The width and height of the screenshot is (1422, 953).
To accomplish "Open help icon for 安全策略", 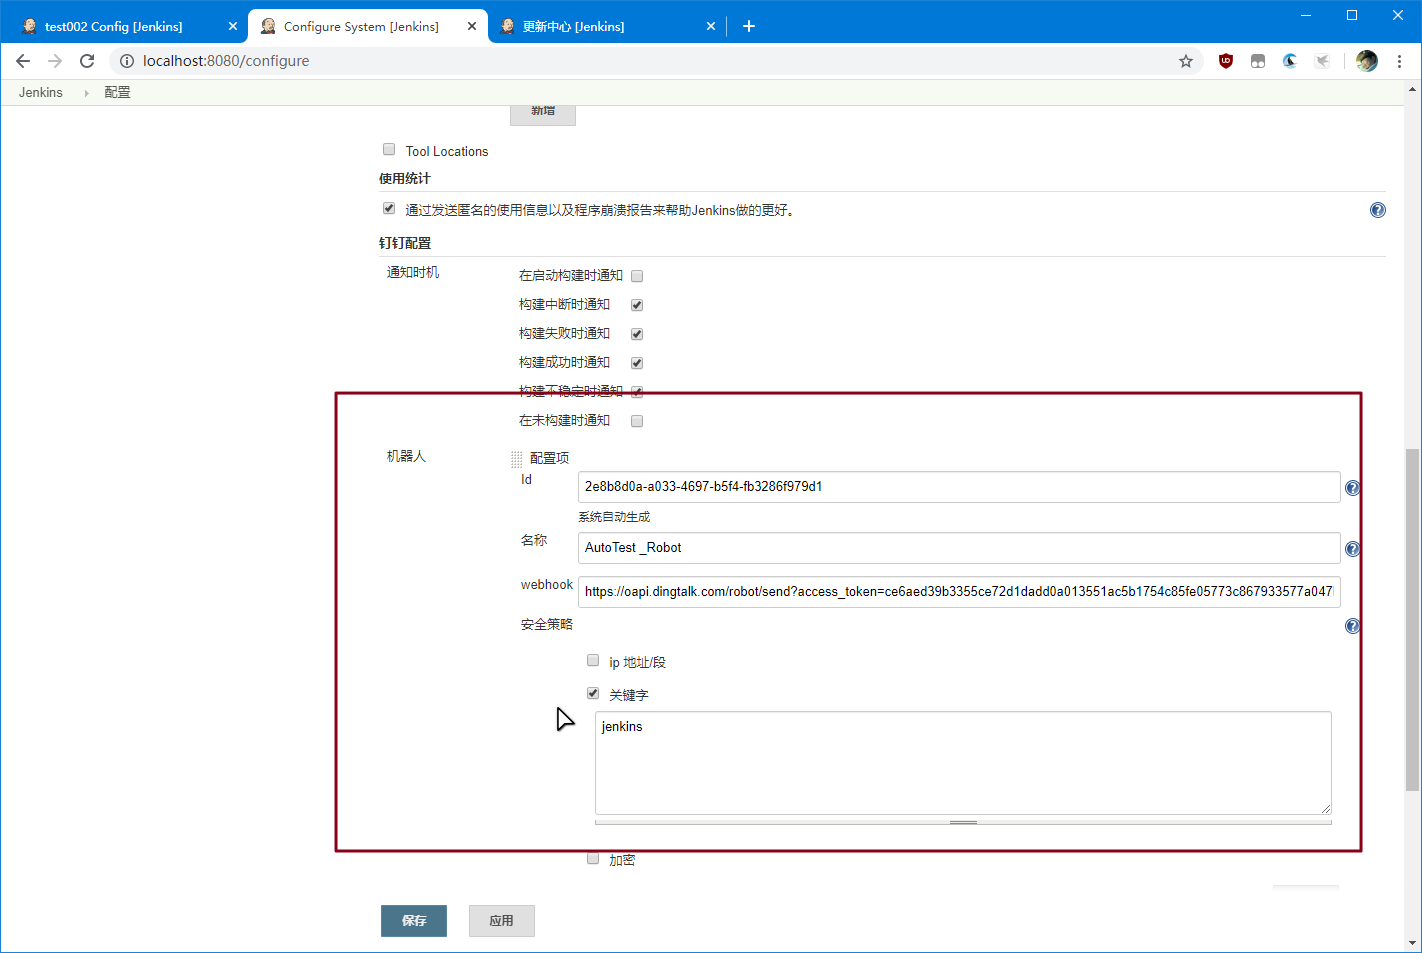I will (x=1352, y=626).
